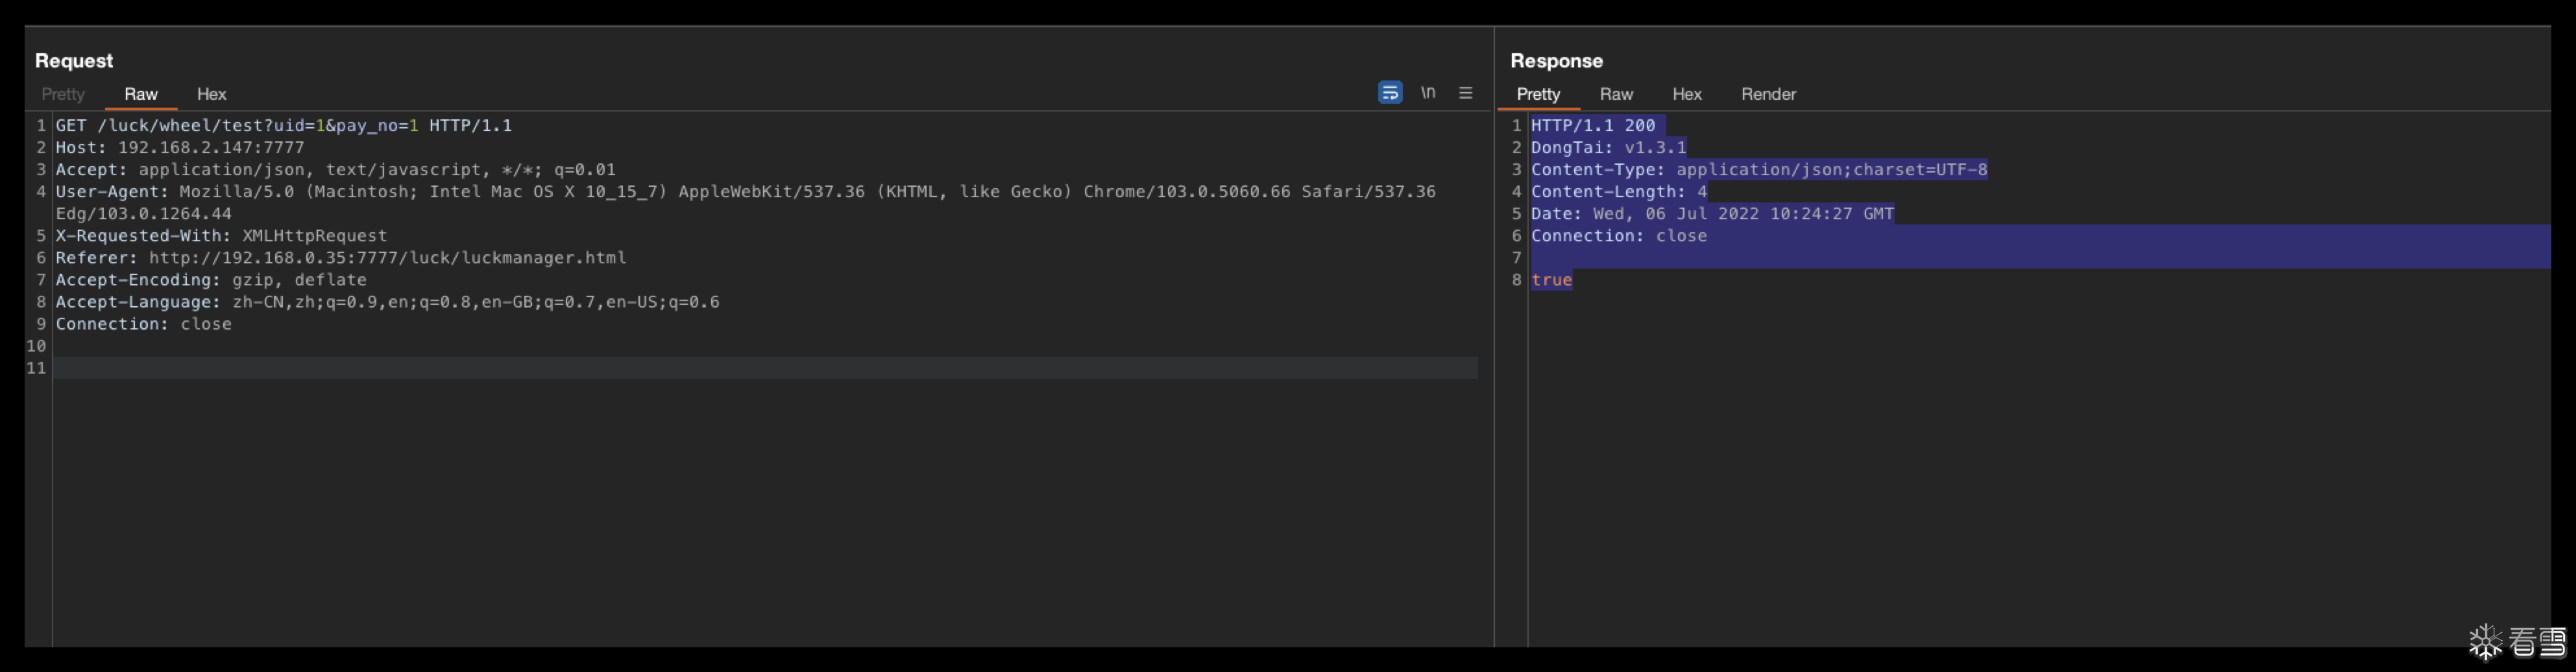The height and width of the screenshot is (672, 2576).
Task: Click the DongTai v1.3.1 response header
Action: click(x=1608, y=148)
